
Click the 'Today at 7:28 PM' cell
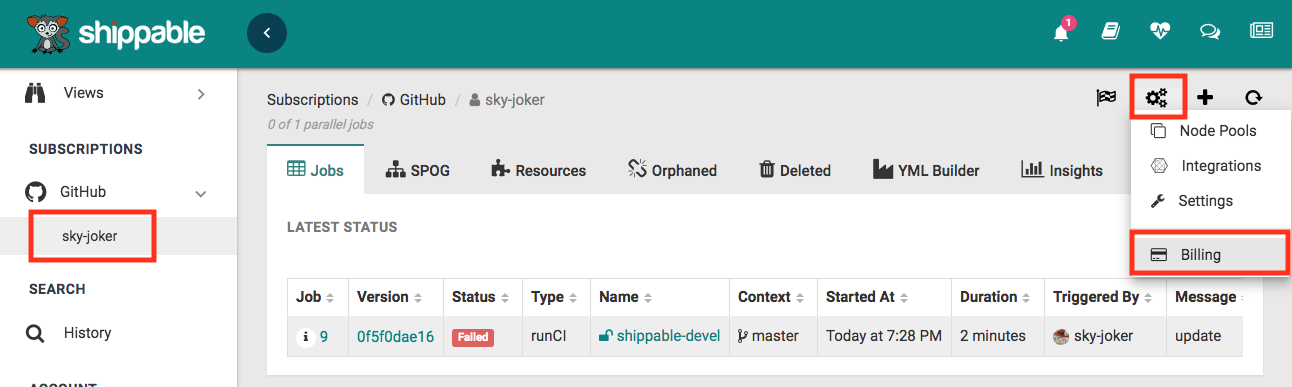(884, 336)
